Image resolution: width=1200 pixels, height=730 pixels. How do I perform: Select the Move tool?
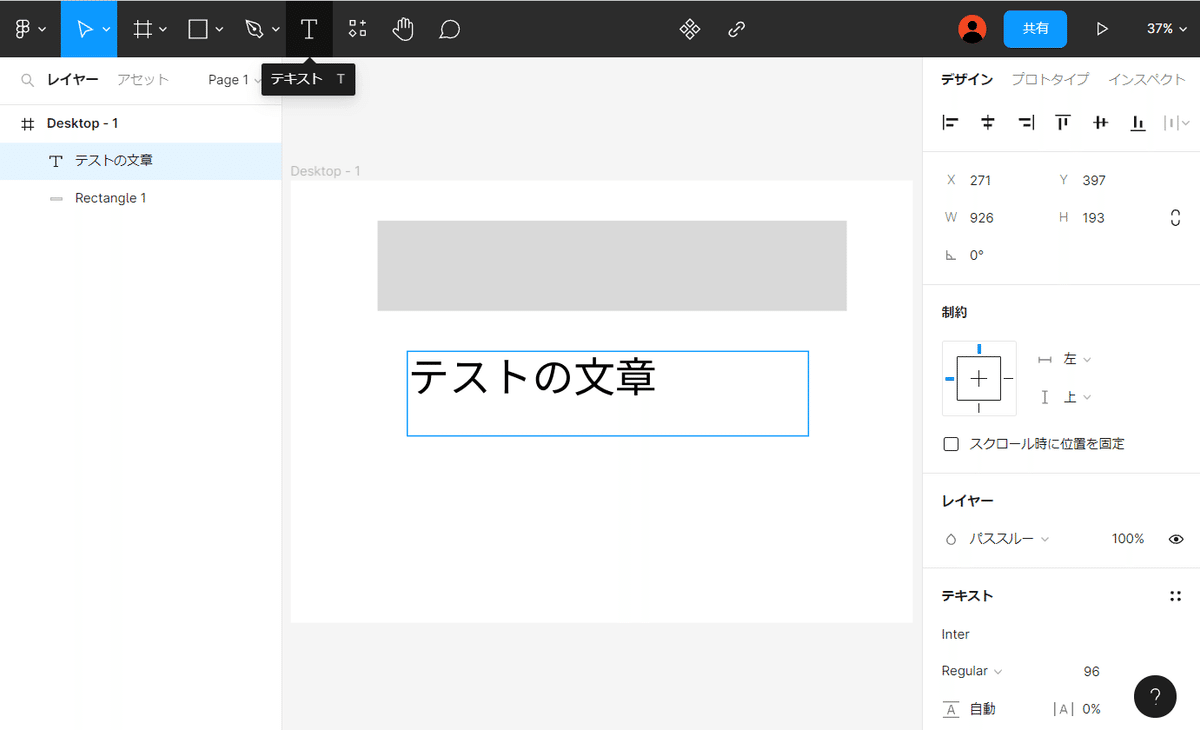click(84, 29)
